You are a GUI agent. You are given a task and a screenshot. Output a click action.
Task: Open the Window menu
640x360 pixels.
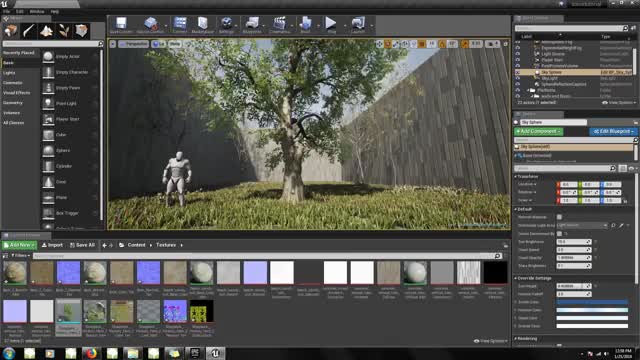(x=37, y=11)
